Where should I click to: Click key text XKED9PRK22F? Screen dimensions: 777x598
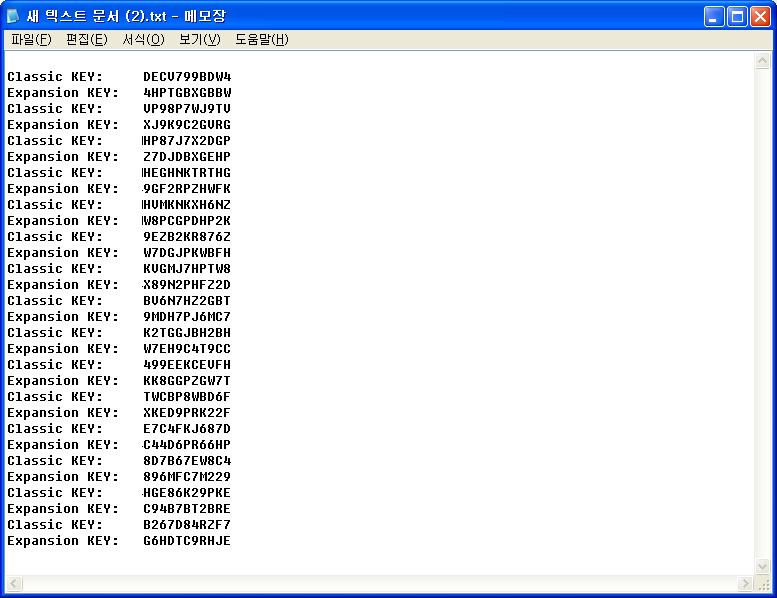click(x=187, y=413)
